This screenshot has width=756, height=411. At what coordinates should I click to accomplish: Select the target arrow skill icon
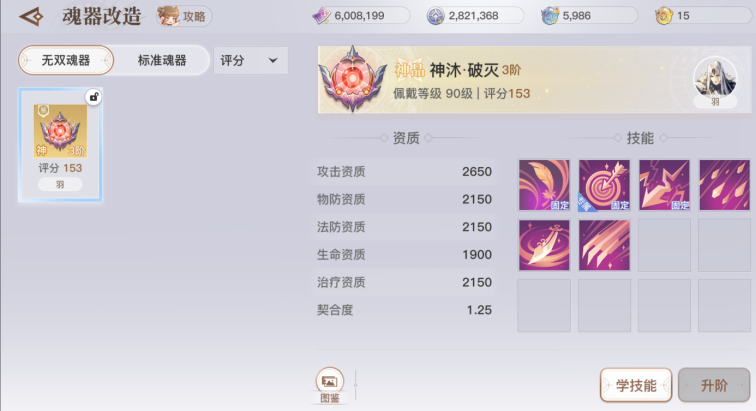[604, 185]
